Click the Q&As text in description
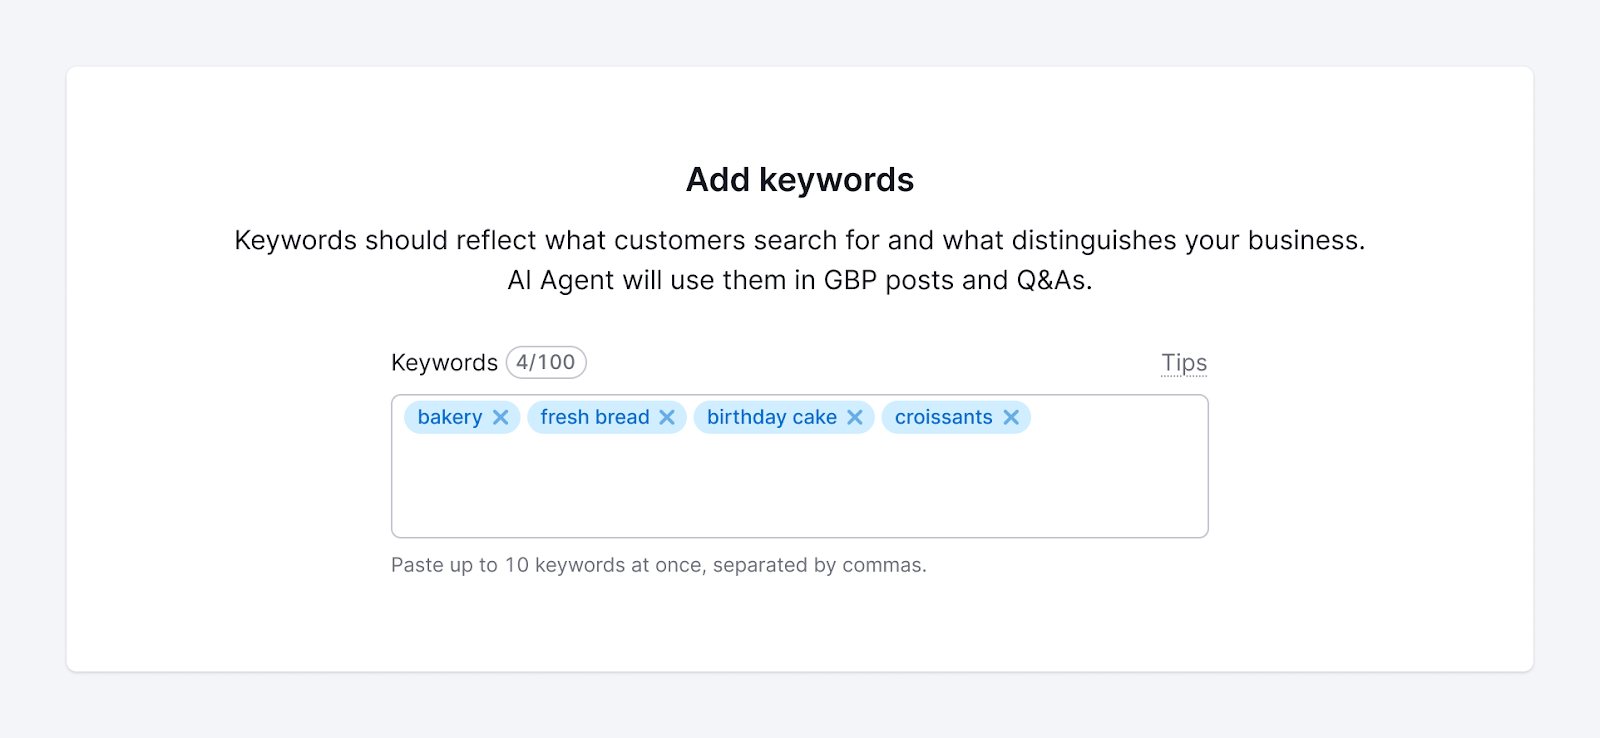1600x738 pixels. coord(1053,280)
